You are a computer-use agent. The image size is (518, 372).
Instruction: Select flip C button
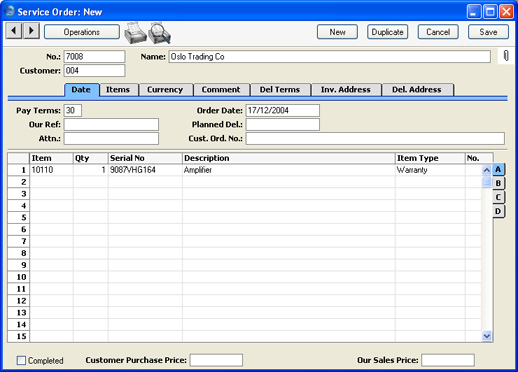click(x=498, y=197)
